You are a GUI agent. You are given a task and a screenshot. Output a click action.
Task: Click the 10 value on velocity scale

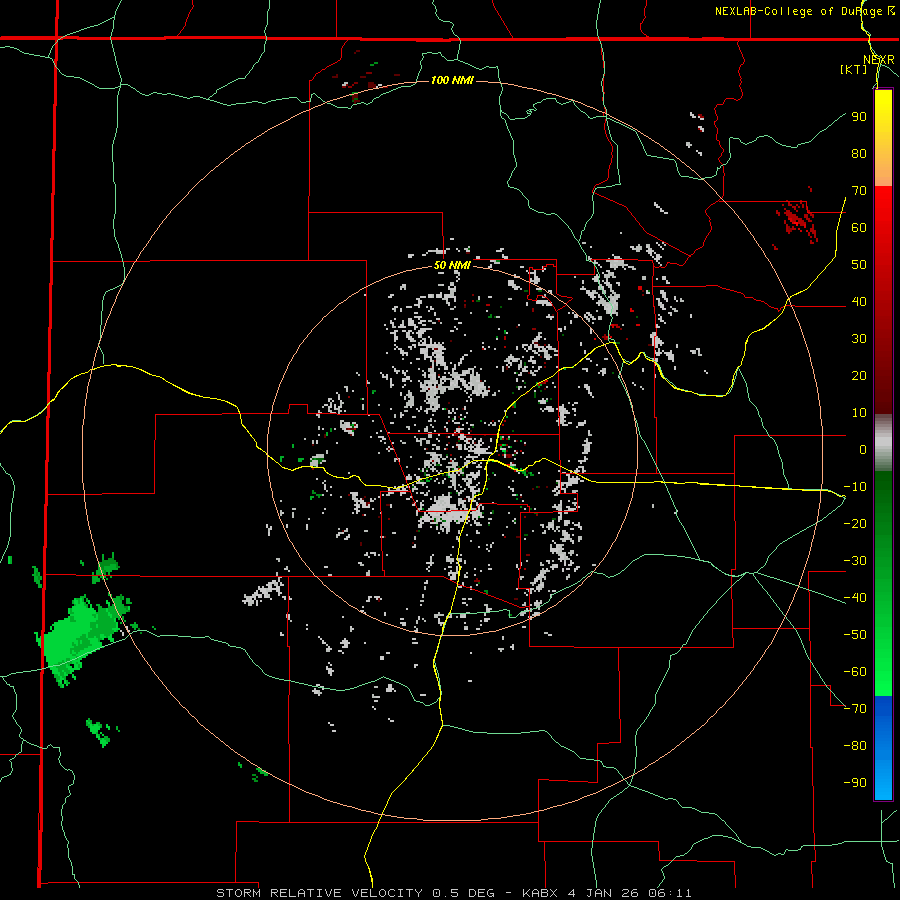tap(859, 413)
